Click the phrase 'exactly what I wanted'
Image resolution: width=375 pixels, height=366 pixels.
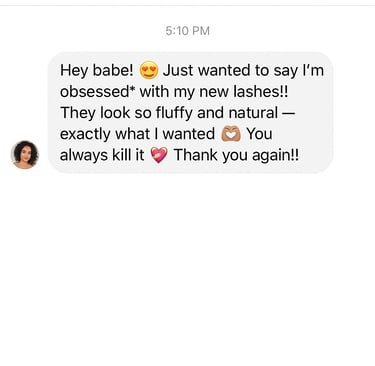point(137,134)
